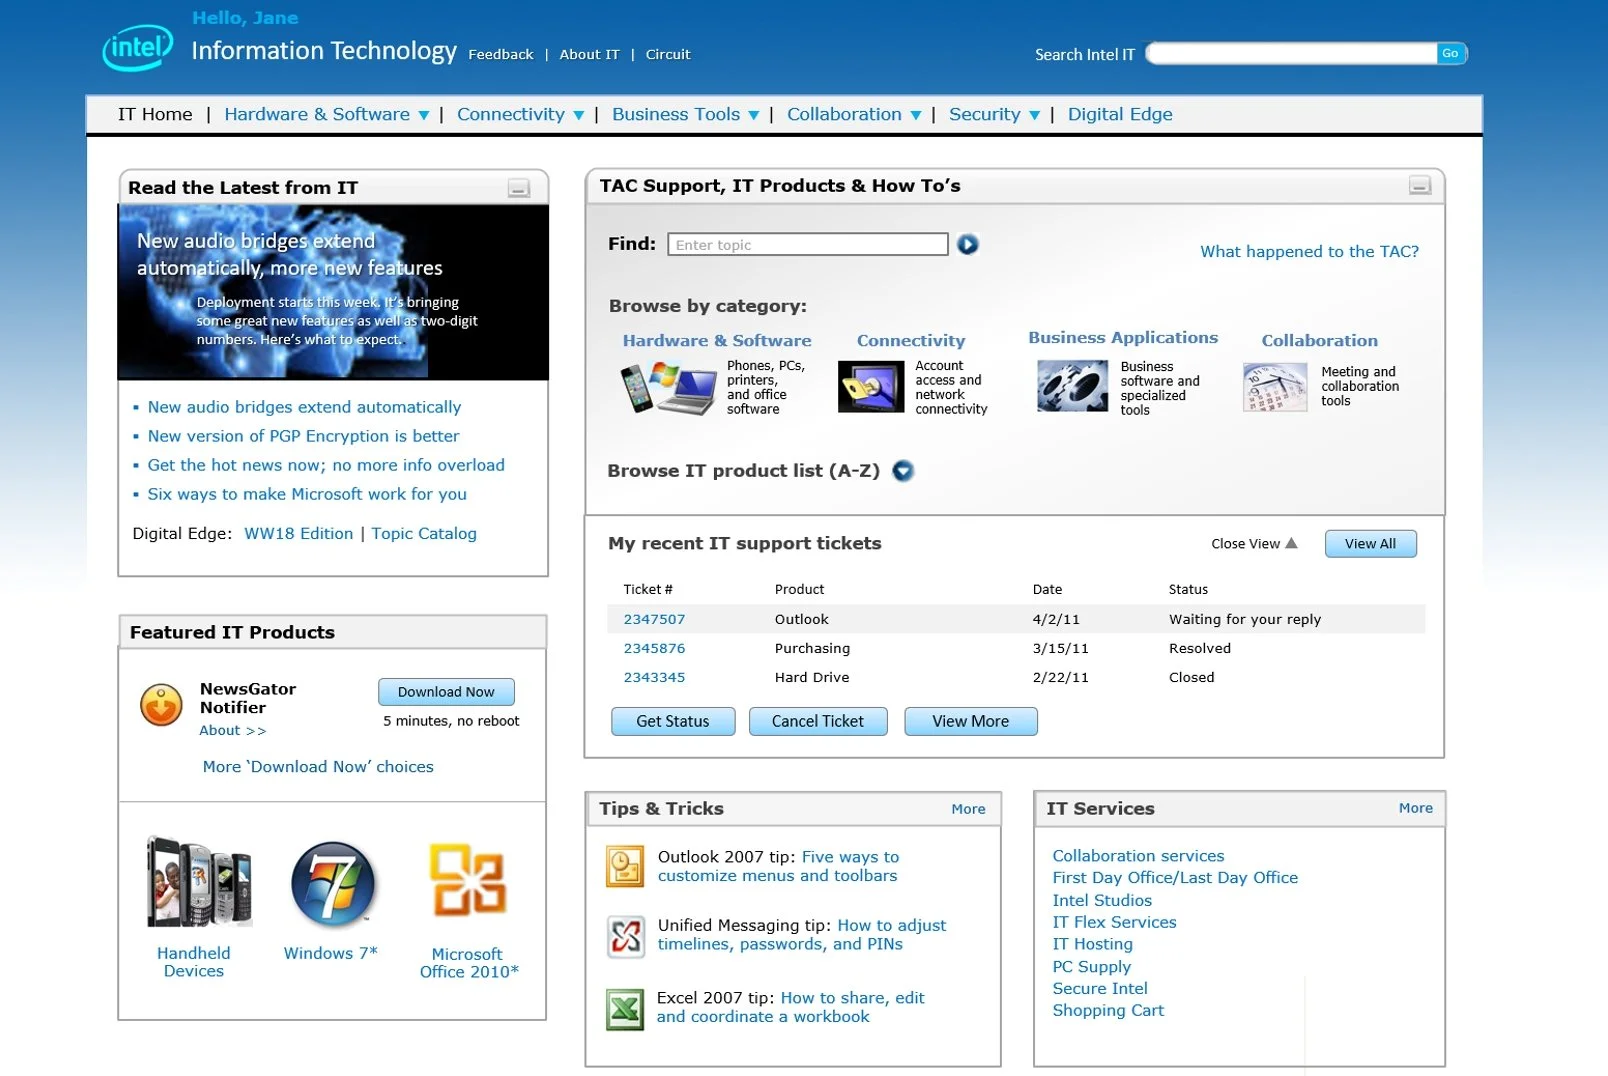The image size is (1608, 1076).
Task: Open Five ways to customize menus tip
Action: point(778,866)
